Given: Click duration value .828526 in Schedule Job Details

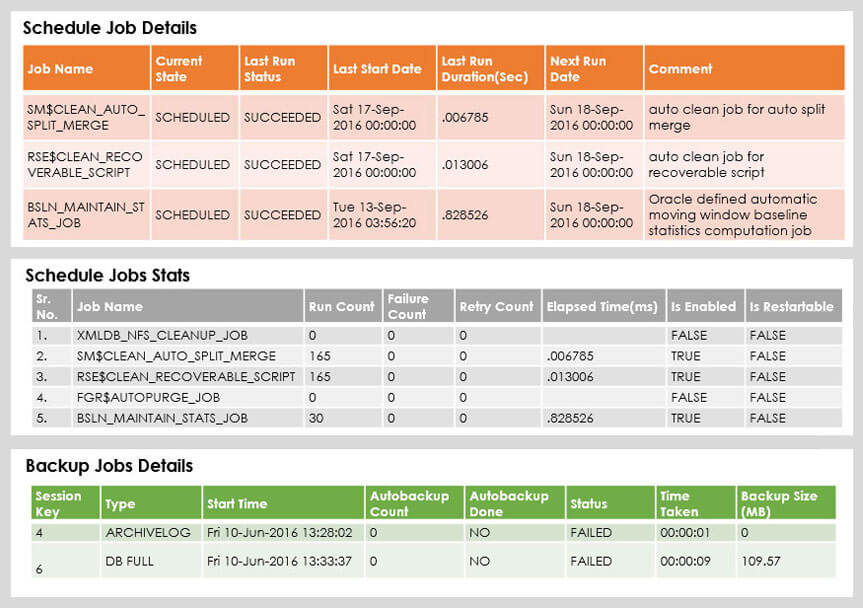Looking at the screenshot, I should pos(465,215).
